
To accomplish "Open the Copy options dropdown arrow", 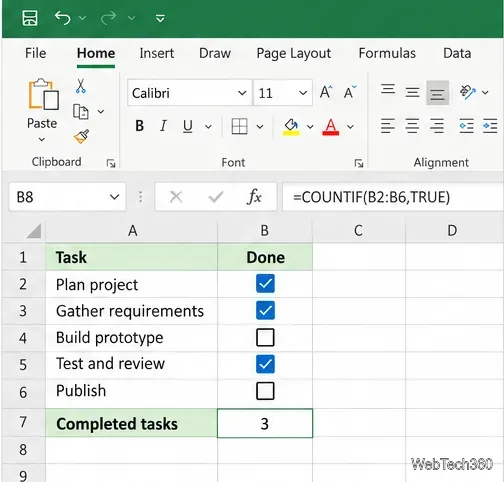I will [x=101, y=112].
